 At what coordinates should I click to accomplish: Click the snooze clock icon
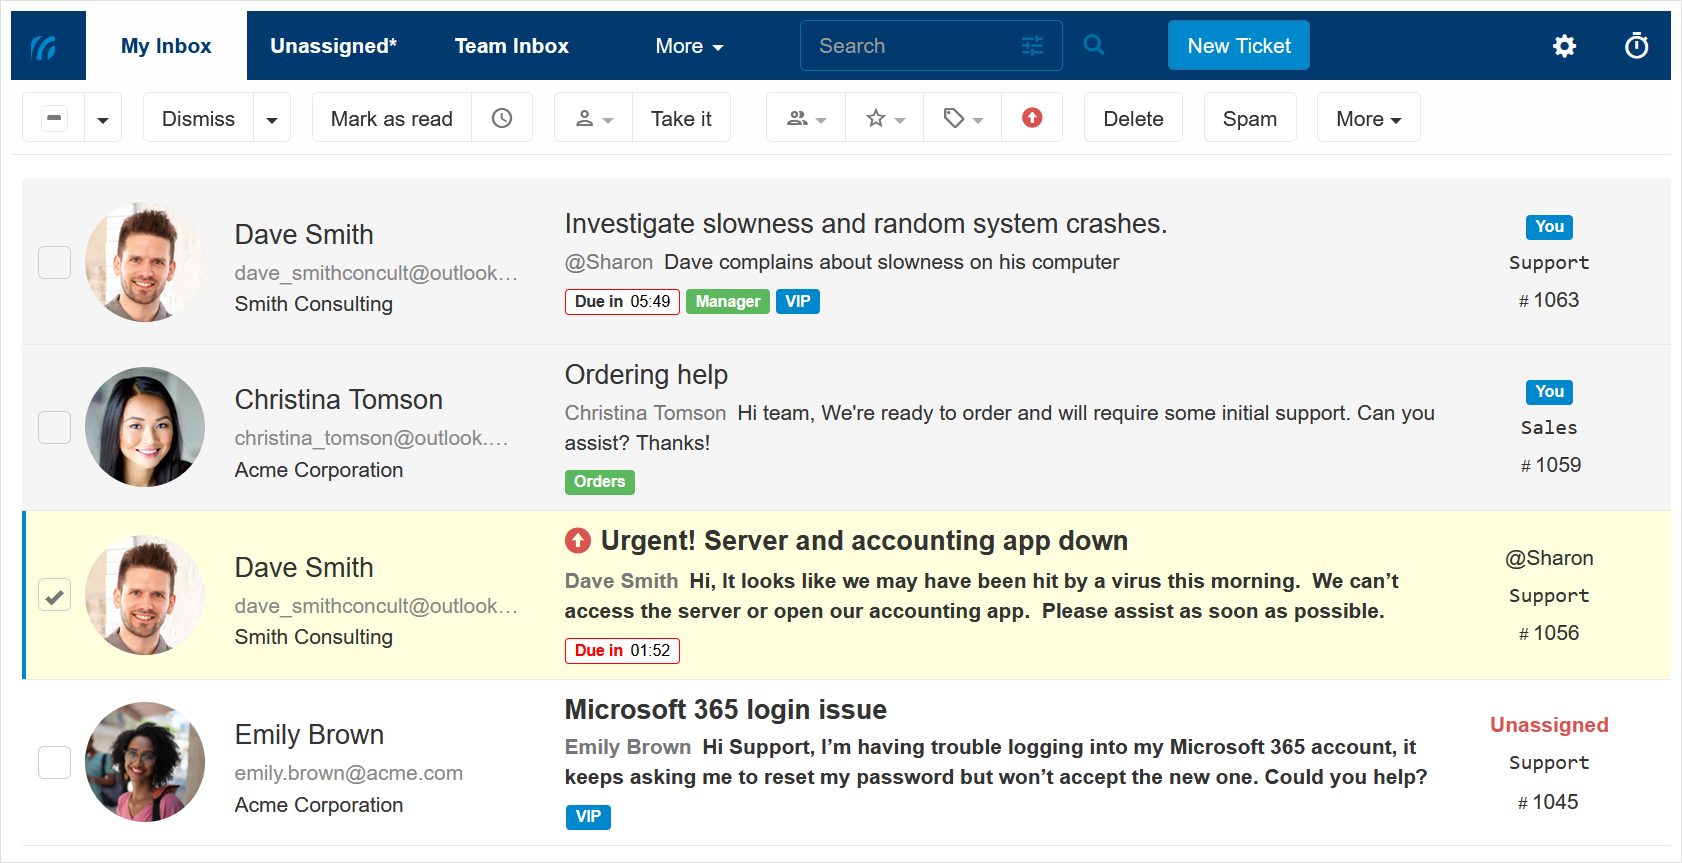click(x=502, y=118)
